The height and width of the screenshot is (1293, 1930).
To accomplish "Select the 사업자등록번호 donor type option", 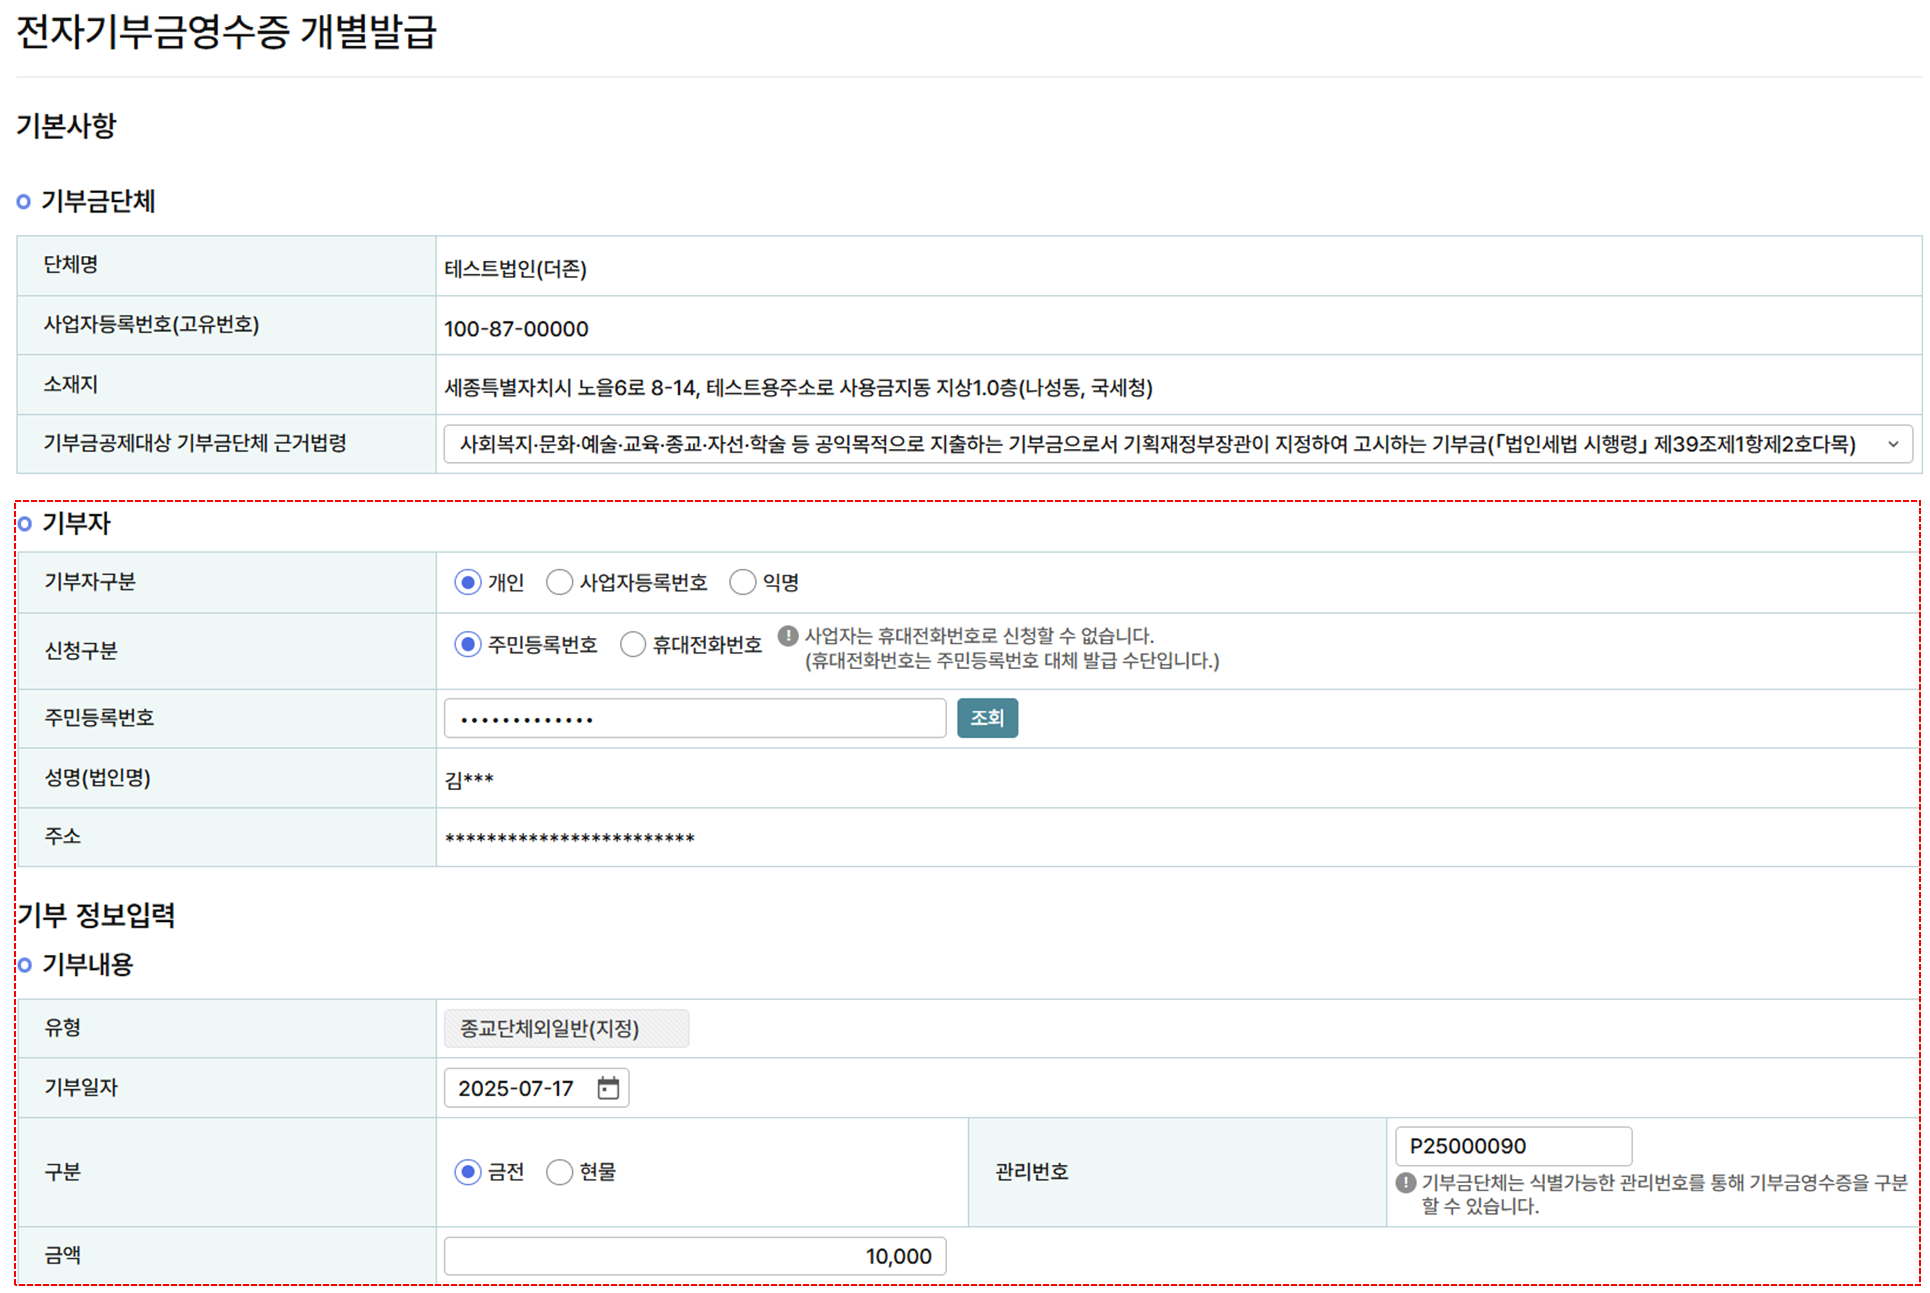I will (x=560, y=582).
